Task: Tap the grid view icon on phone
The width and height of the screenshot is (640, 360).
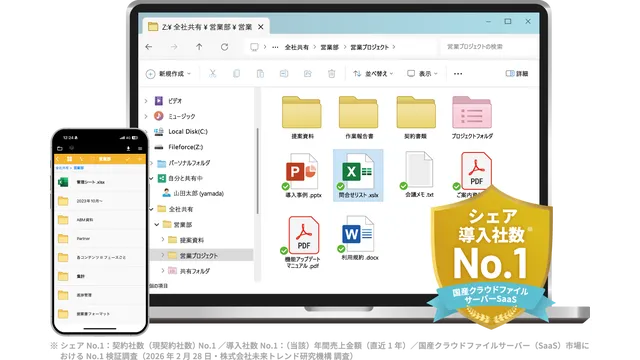Action: 69,159
